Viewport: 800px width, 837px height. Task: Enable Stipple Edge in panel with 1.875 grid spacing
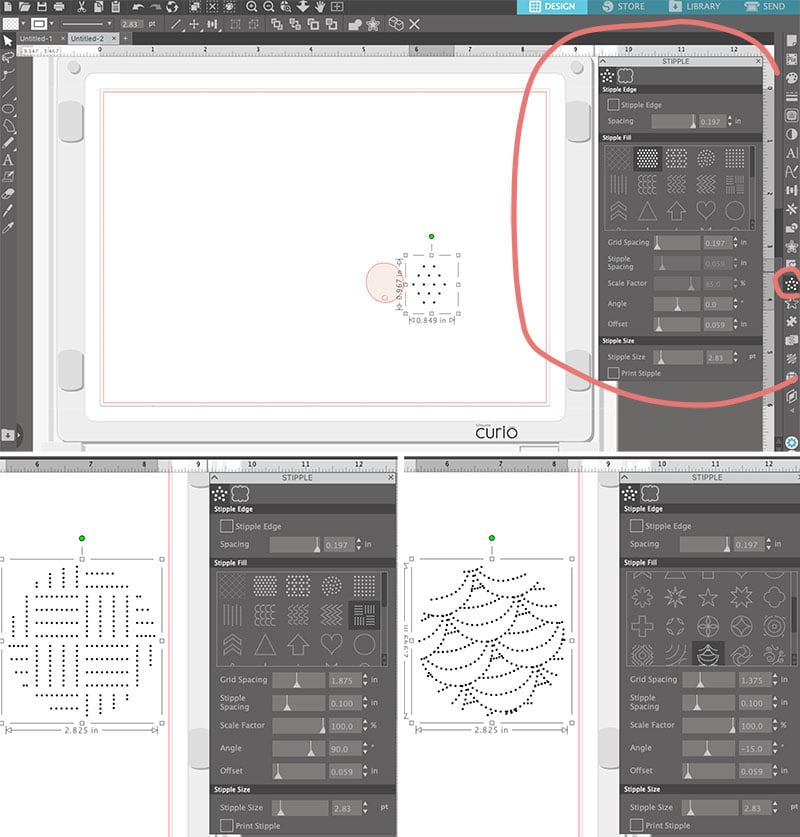tap(226, 526)
